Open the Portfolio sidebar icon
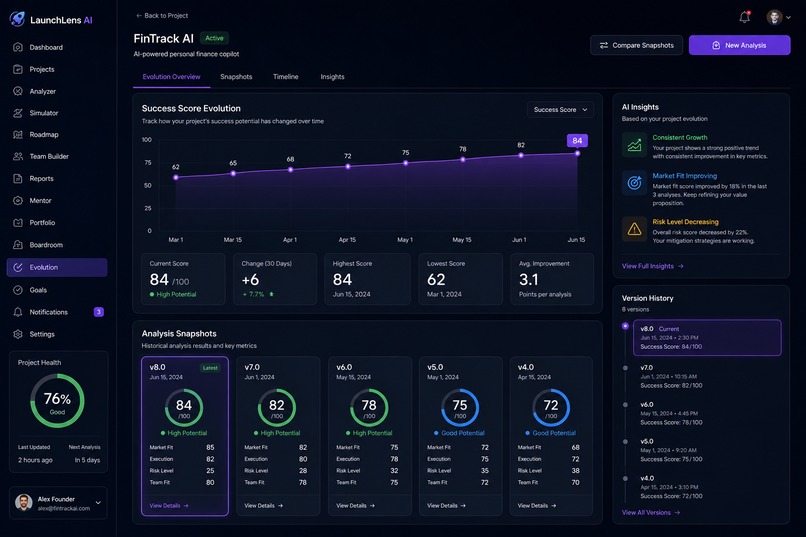 click(18, 223)
